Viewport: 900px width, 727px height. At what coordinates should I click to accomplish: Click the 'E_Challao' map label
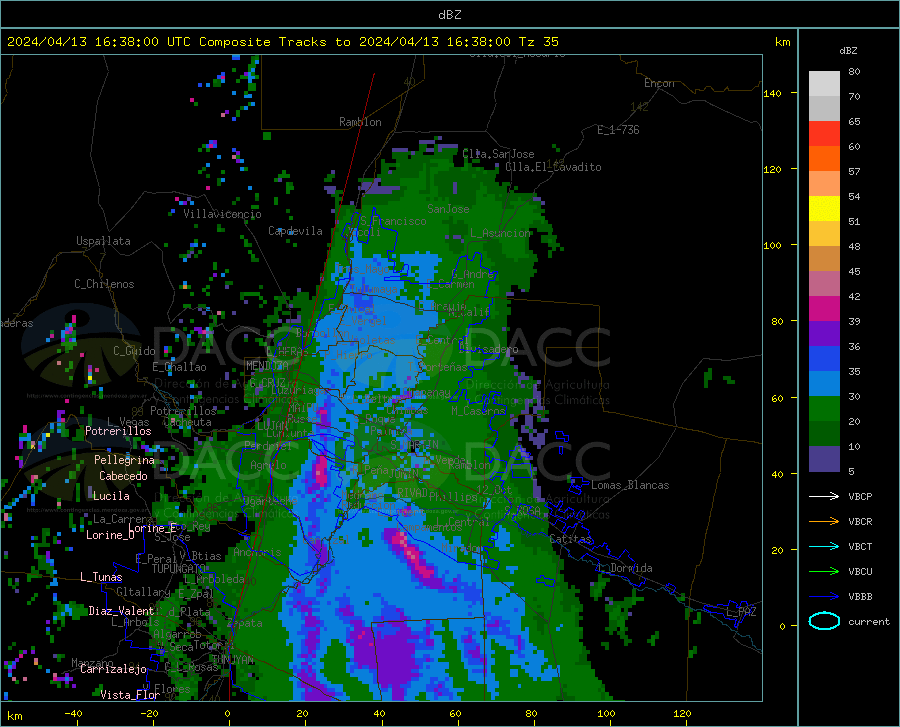click(x=179, y=367)
